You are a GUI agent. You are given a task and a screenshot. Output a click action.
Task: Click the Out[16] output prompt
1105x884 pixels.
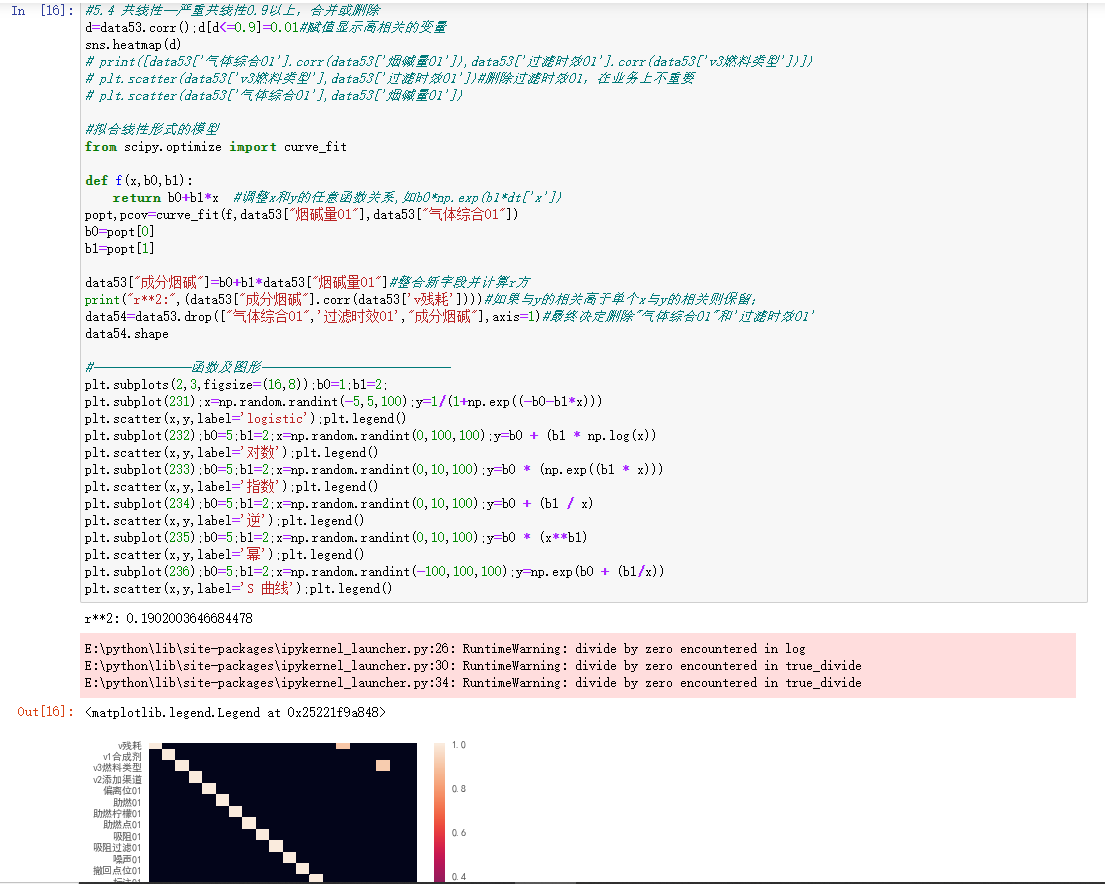(x=45, y=712)
